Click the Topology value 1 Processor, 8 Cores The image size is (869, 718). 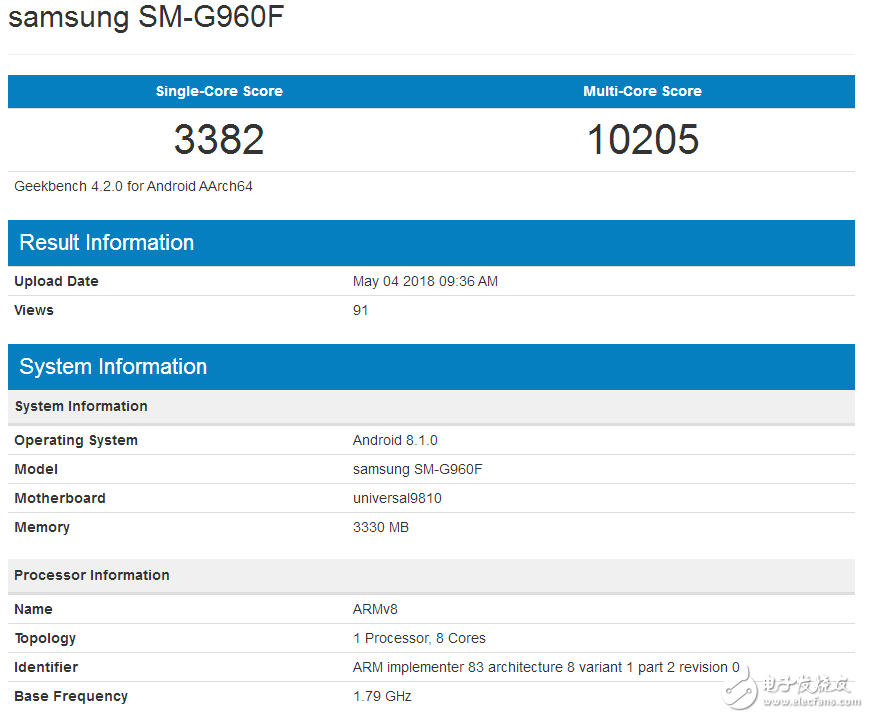click(419, 638)
